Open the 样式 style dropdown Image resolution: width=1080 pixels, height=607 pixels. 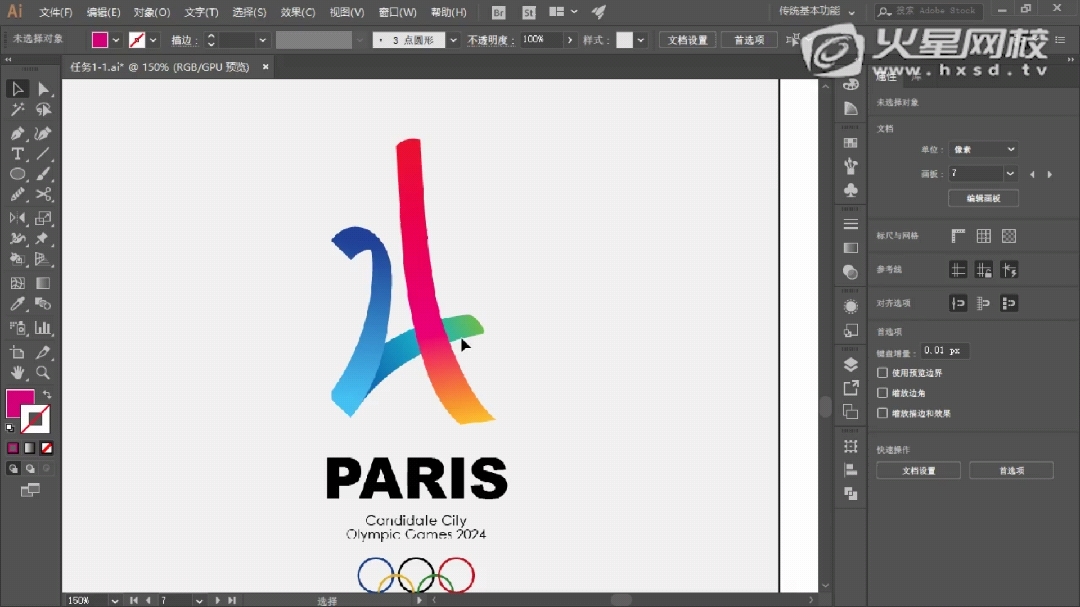[641, 40]
